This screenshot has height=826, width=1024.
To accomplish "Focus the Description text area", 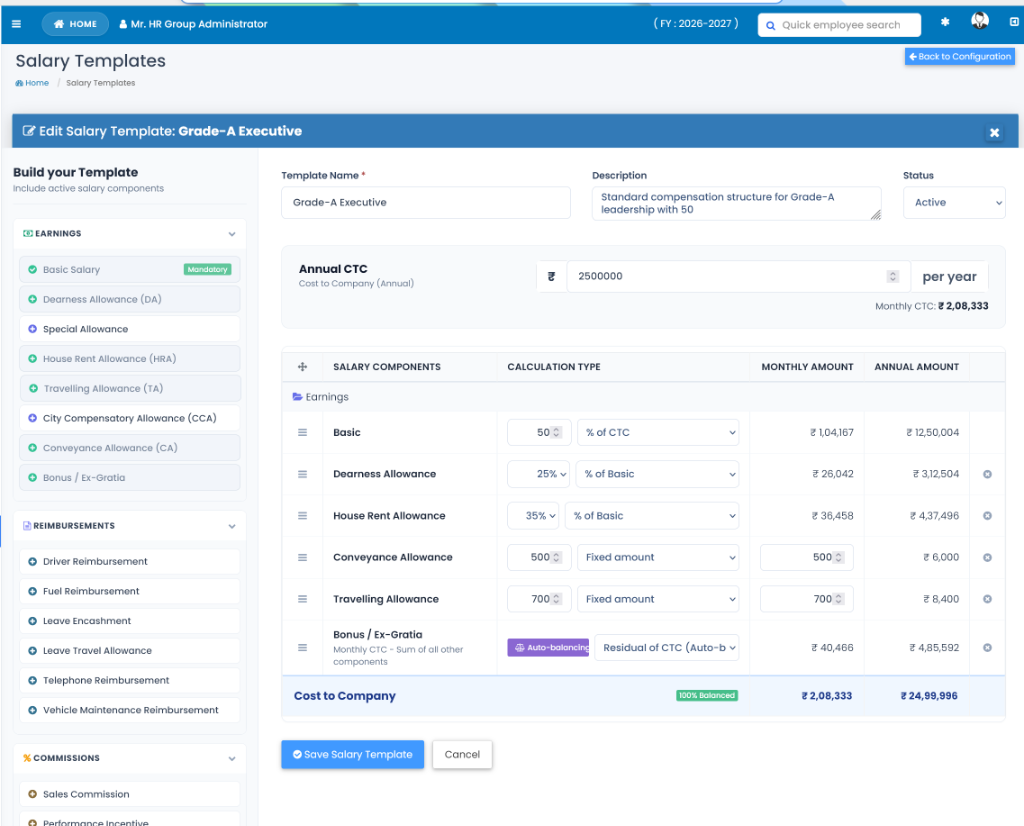I will tap(737, 203).
